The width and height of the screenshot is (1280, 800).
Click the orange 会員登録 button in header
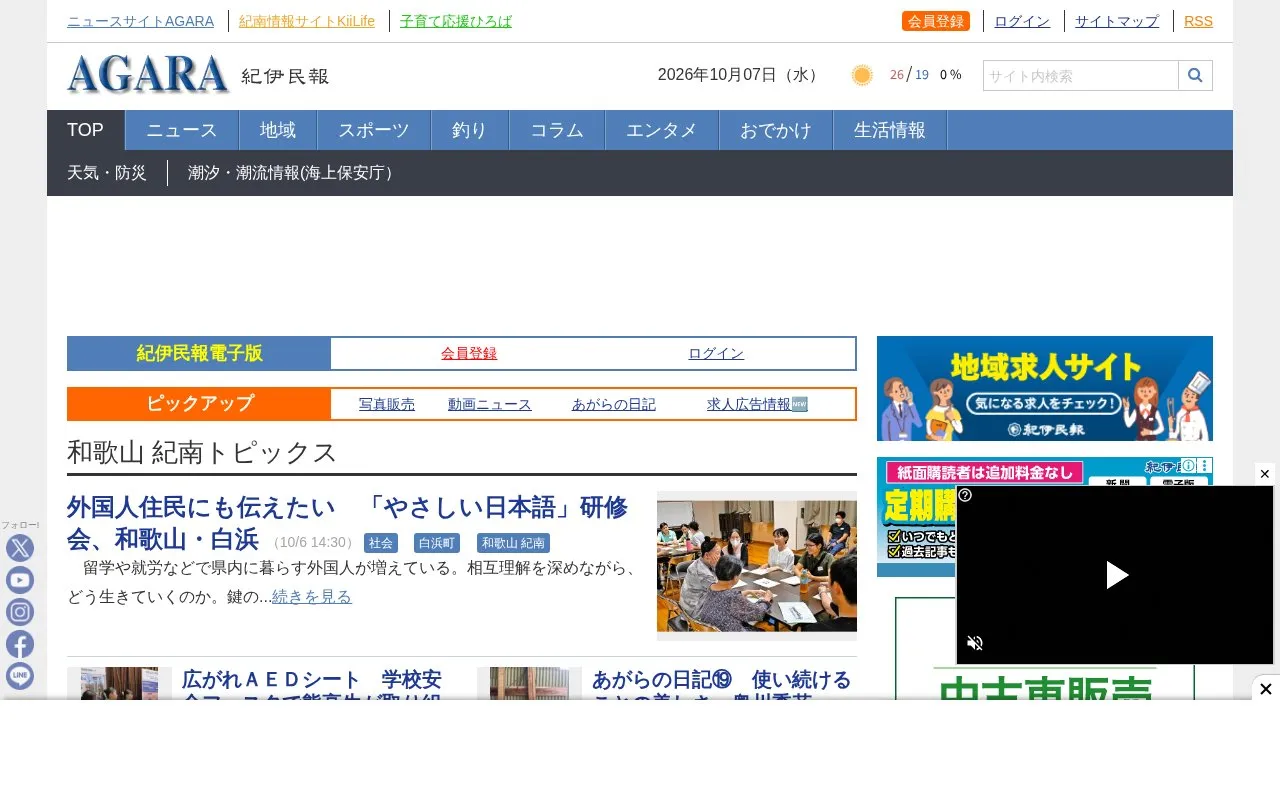936,21
